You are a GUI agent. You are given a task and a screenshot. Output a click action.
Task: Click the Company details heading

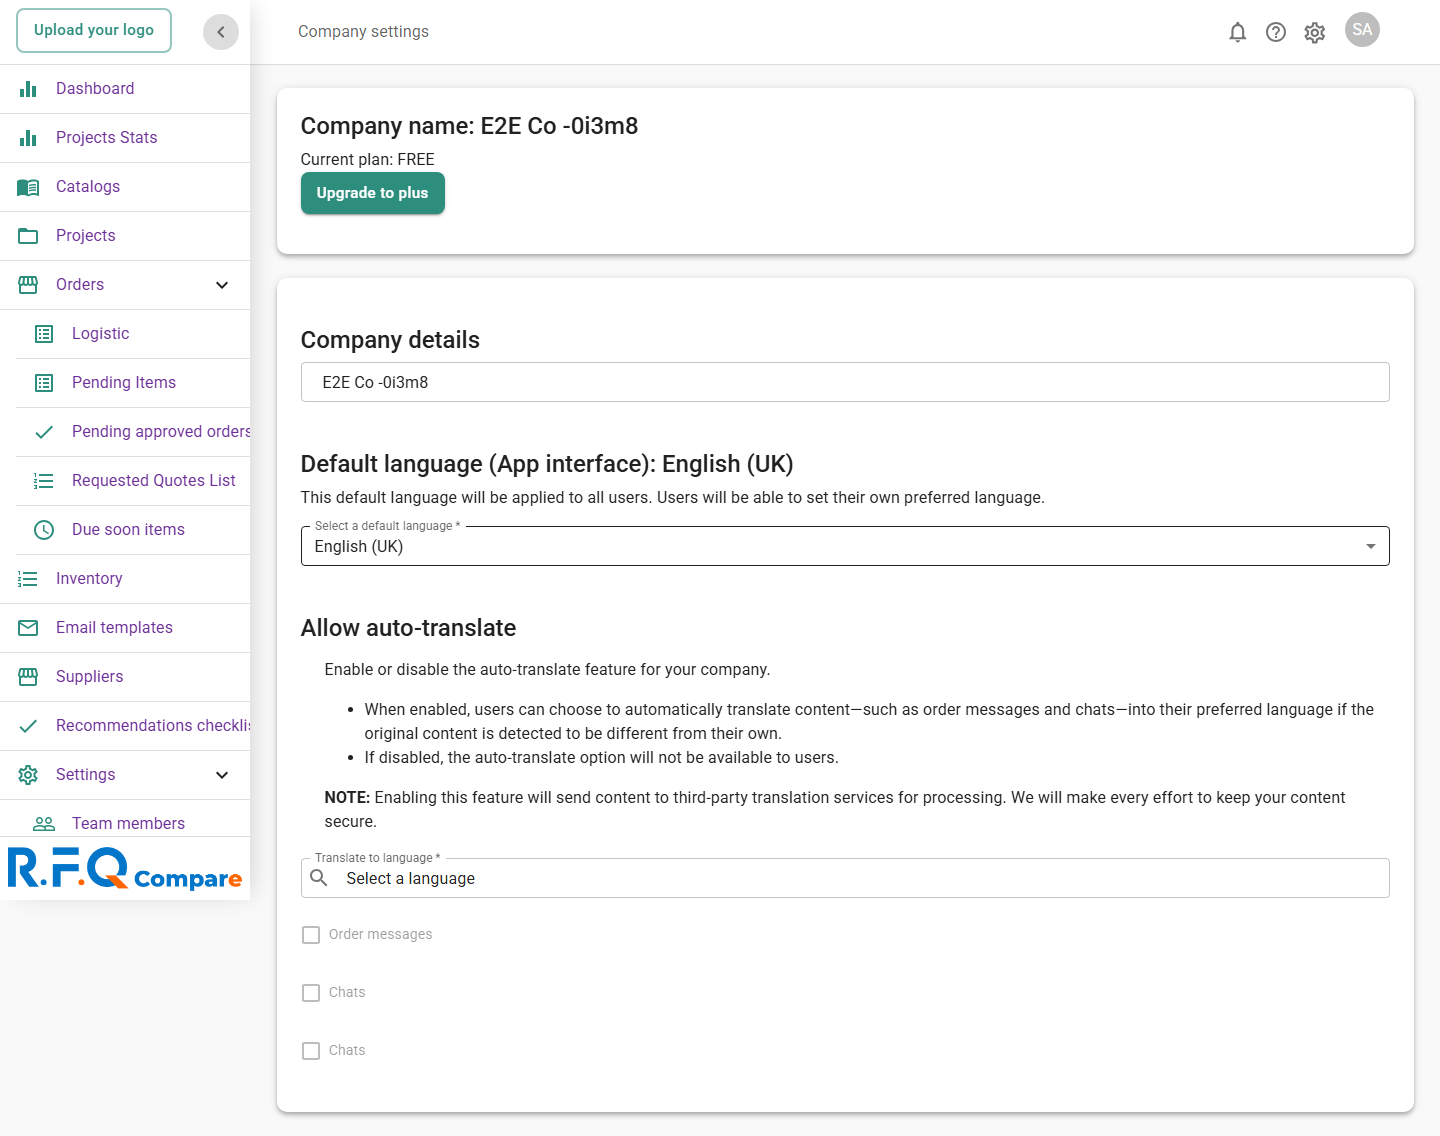(390, 340)
